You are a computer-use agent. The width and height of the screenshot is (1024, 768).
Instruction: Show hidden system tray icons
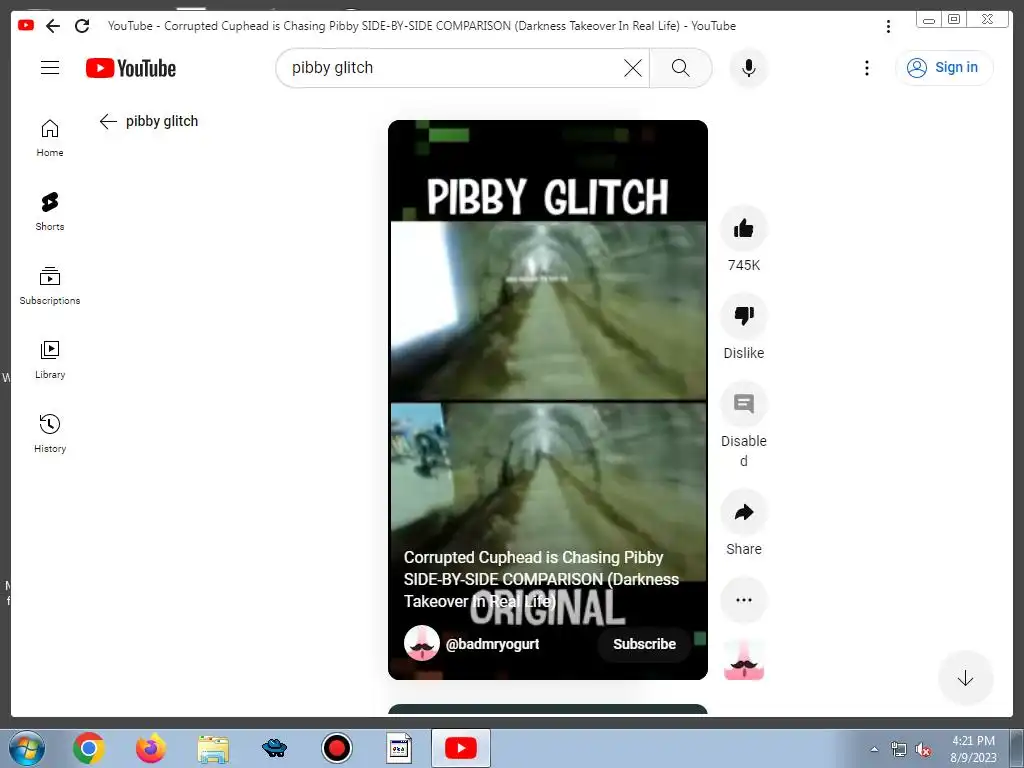(874, 749)
